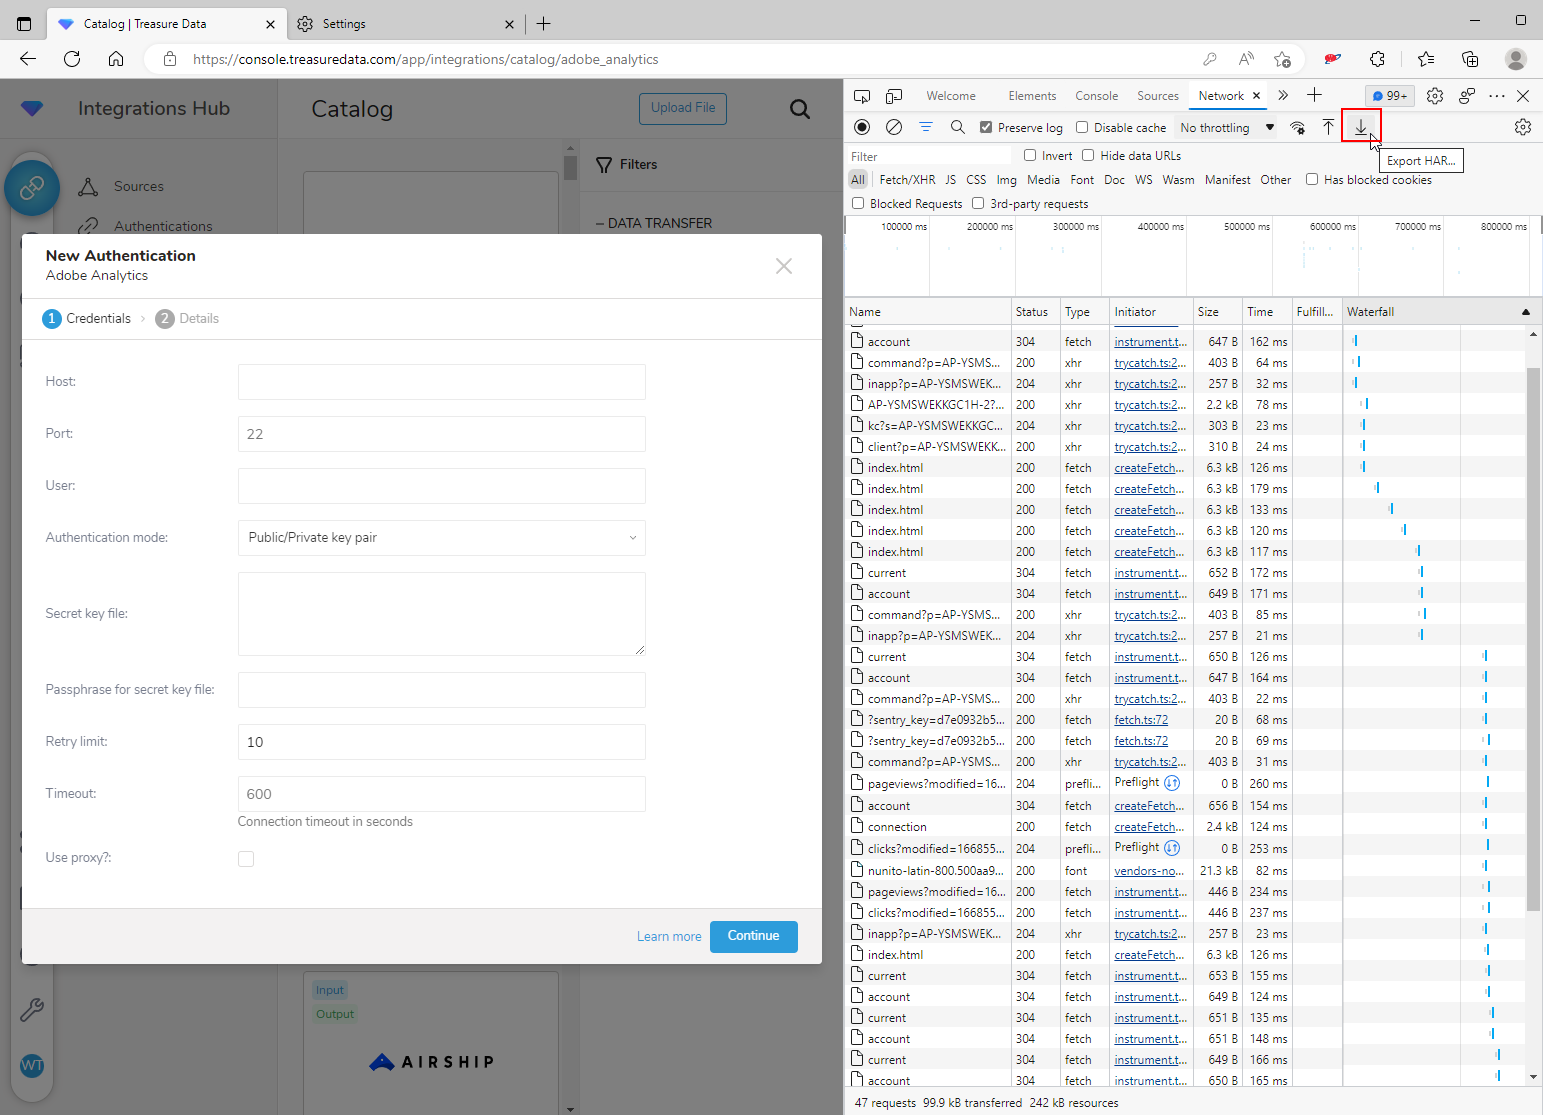The width and height of the screenshot is (1543, 1115).
Task: Enable the Disable cache checkbox
Action: pos(1082,128)
